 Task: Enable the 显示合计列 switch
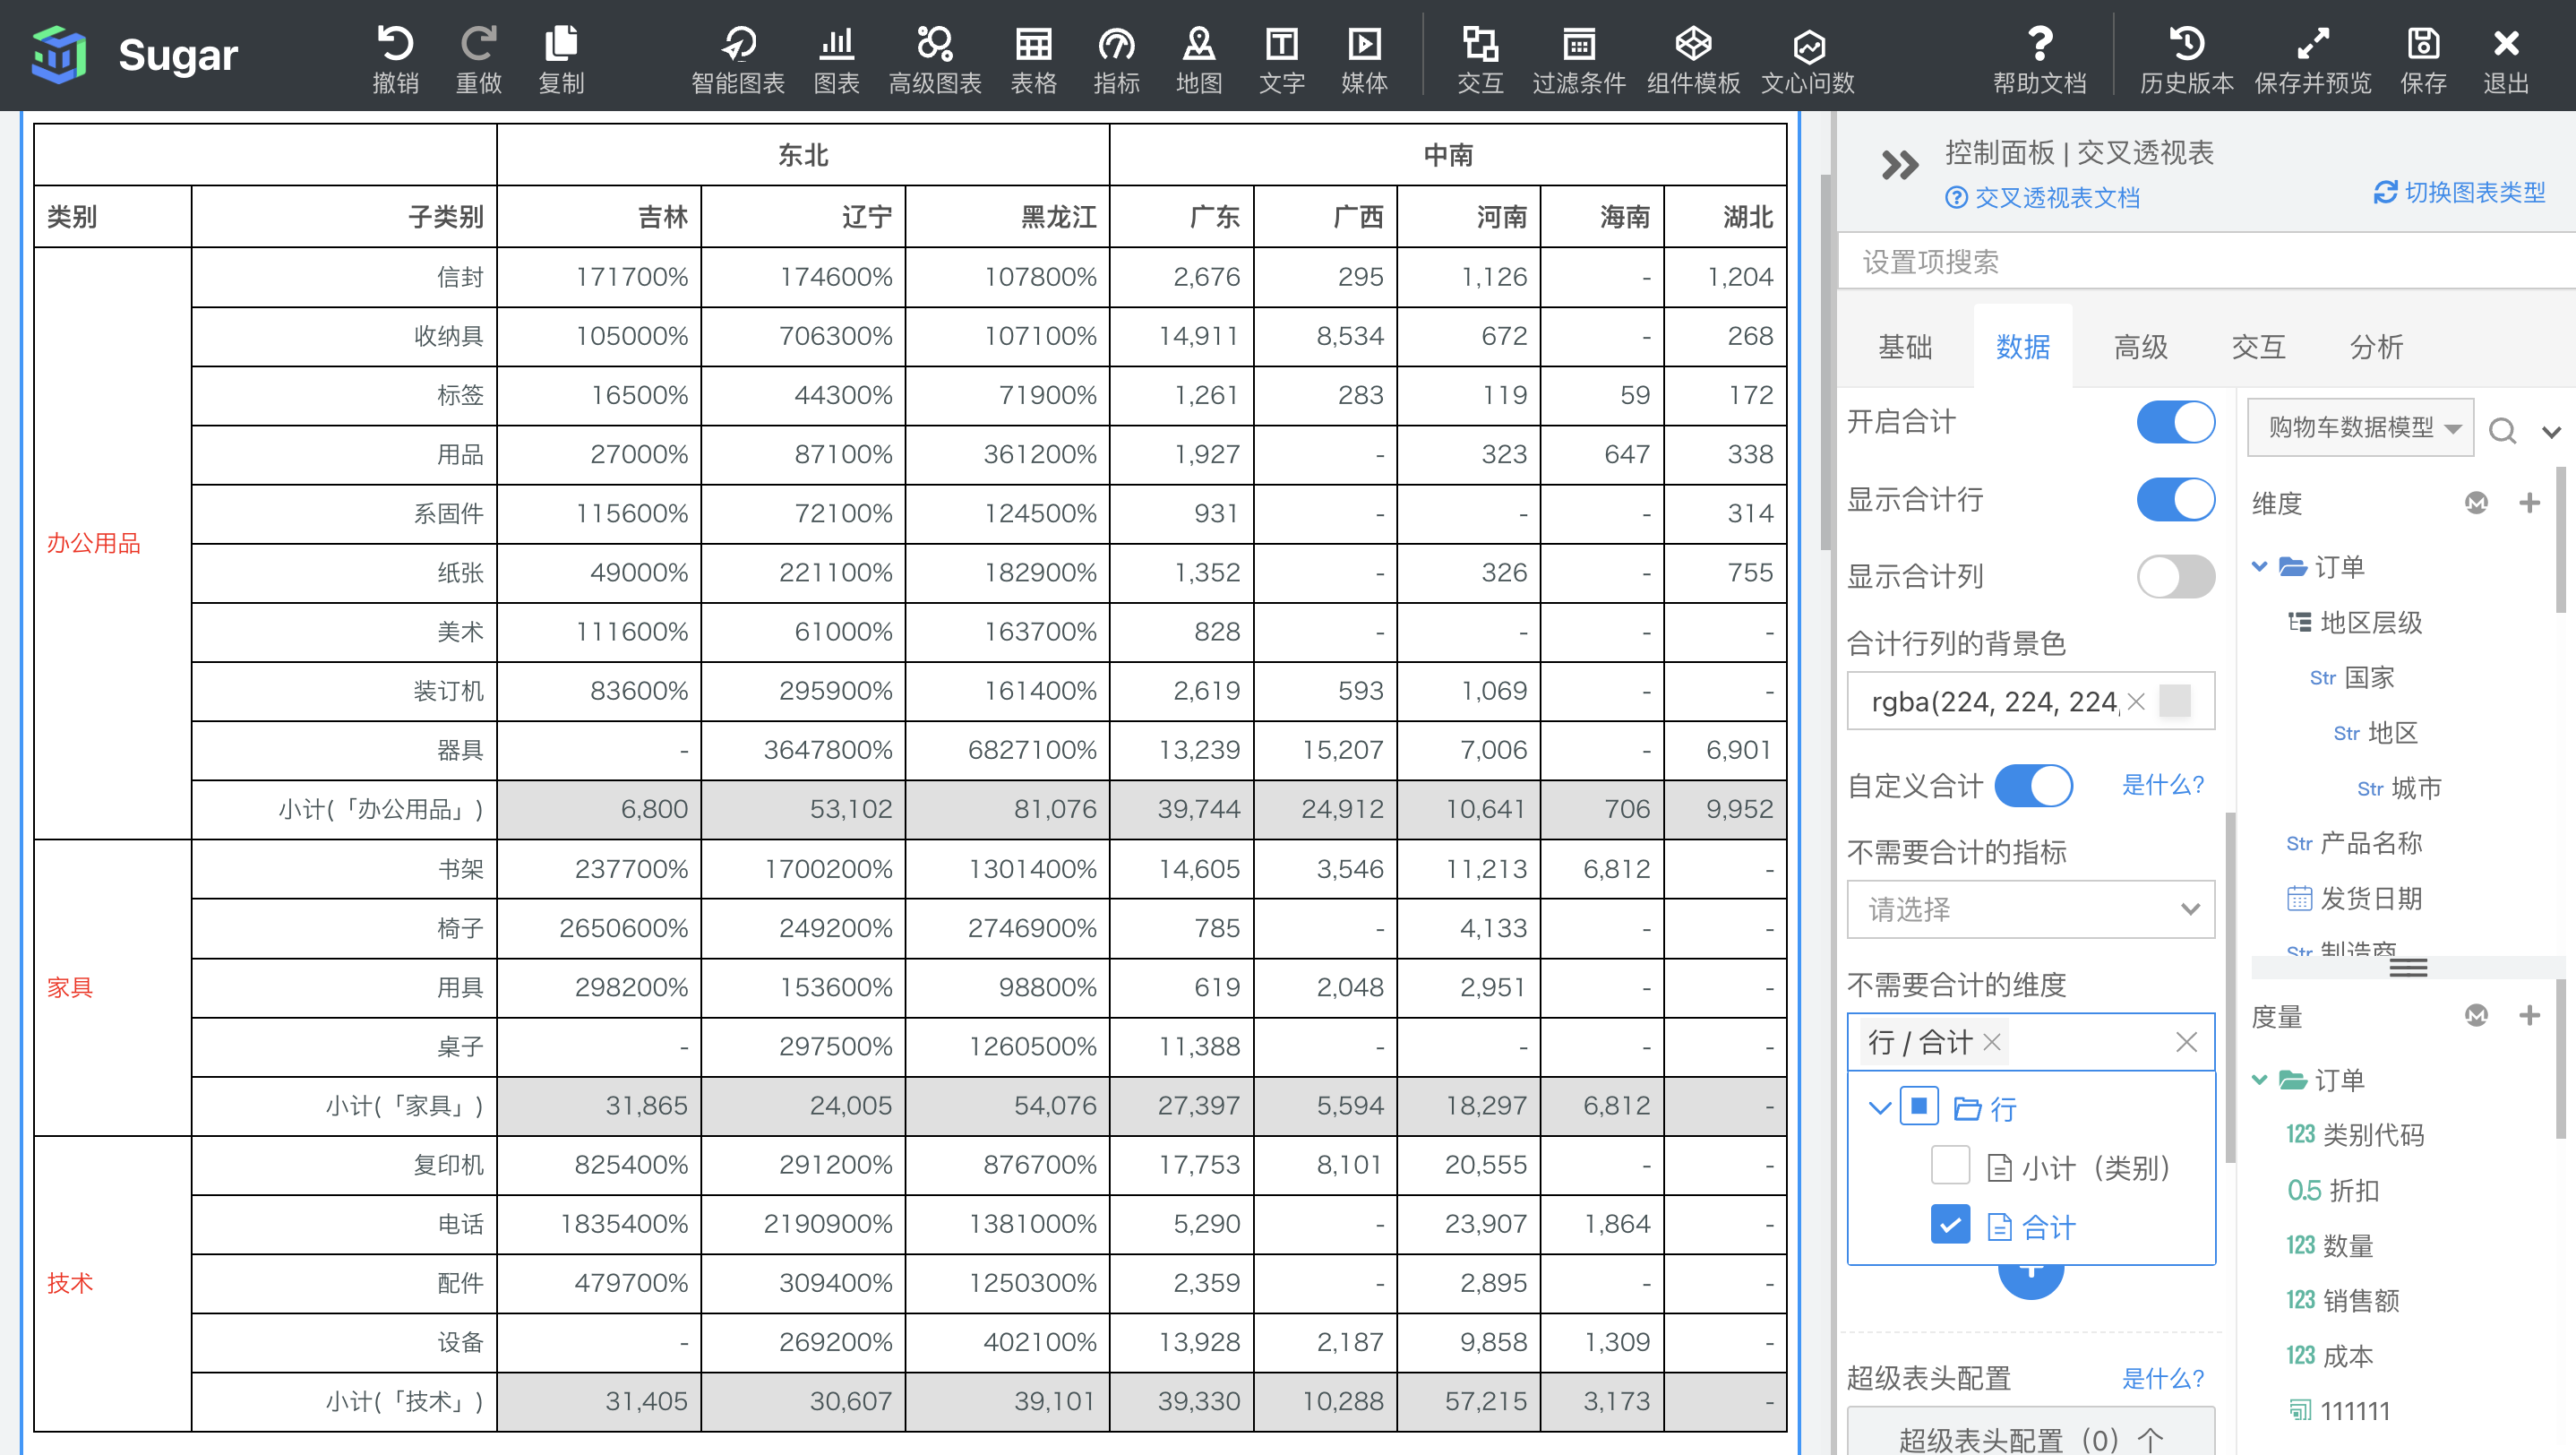[x=2175, y=576]
